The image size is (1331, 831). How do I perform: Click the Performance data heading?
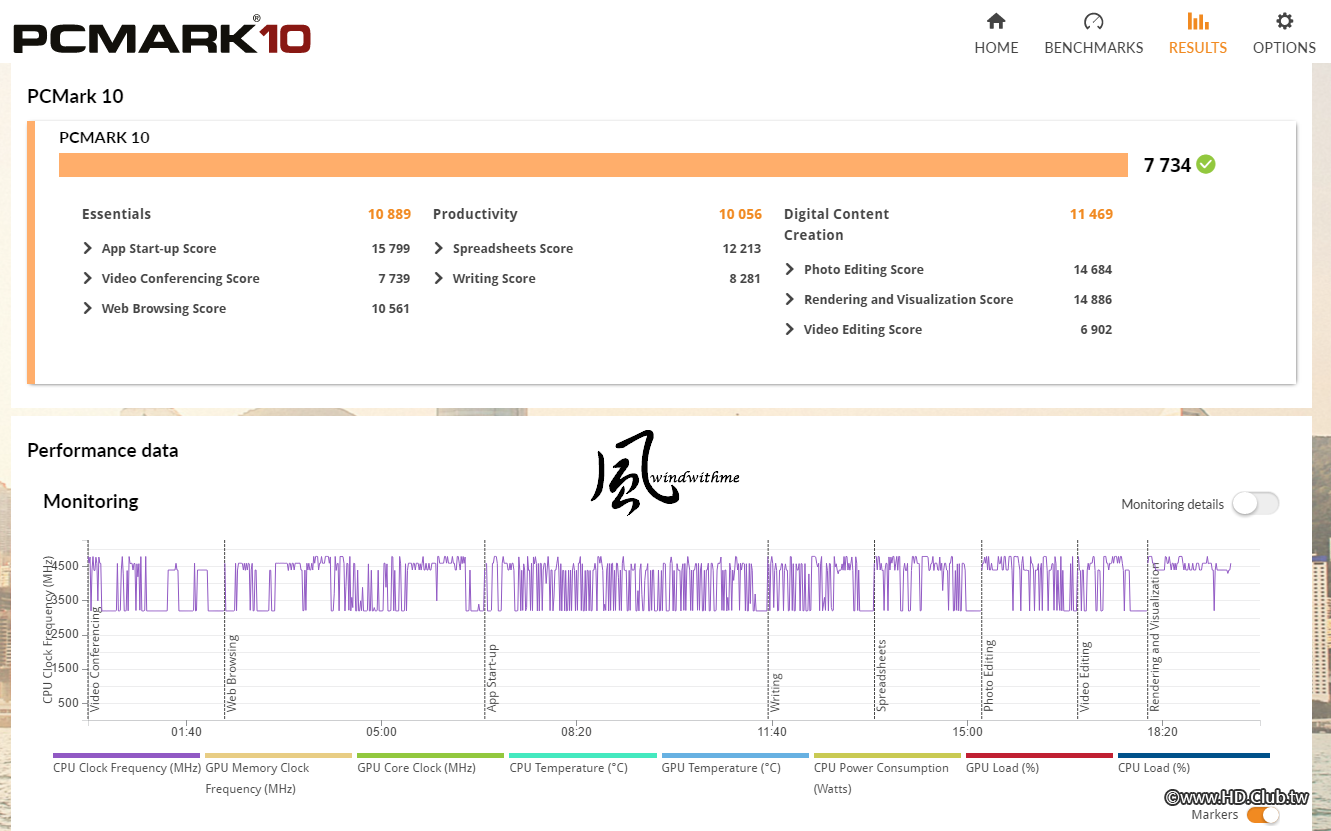coord(102,450)
